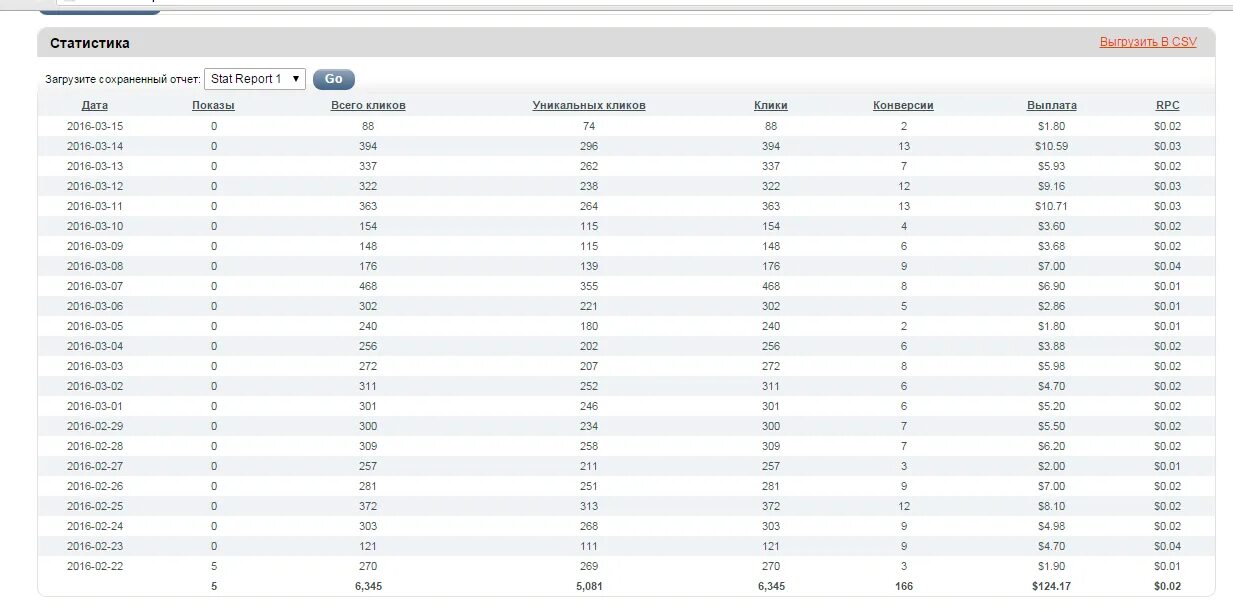Click the 269 unique clicks value
The image size is (1233, 612).
coord(589,566)
